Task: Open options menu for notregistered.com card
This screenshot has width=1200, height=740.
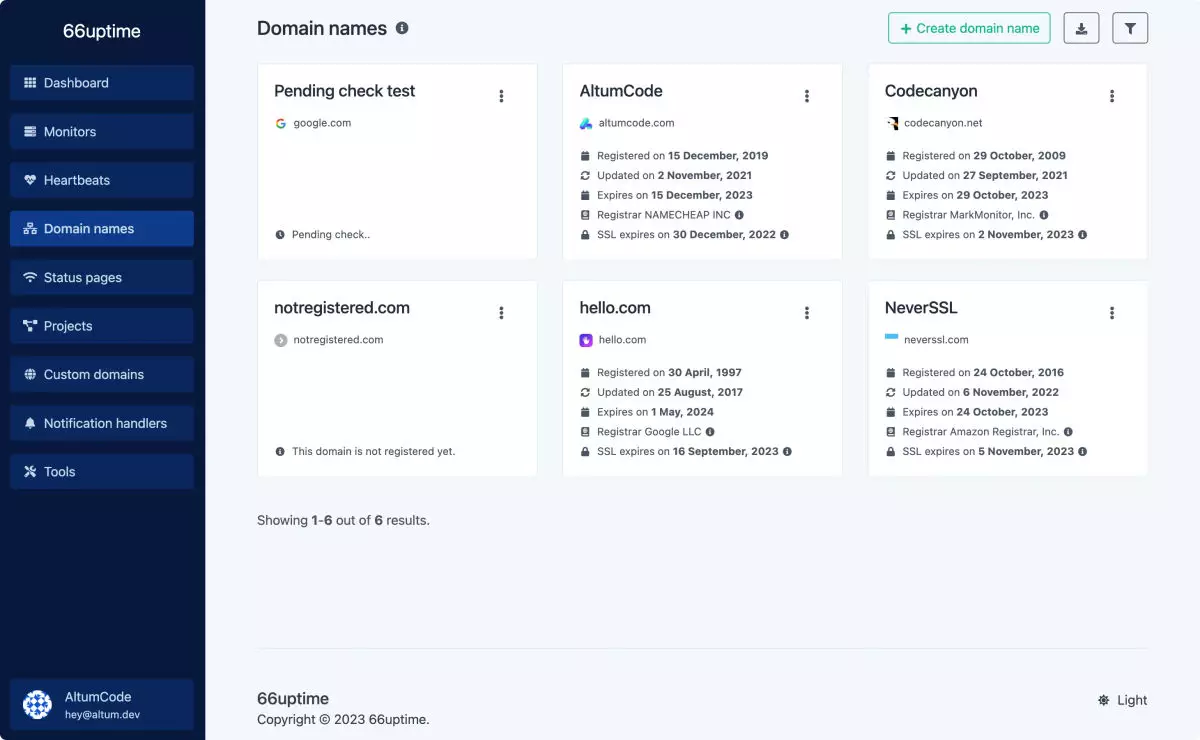Action: tap(501, 313)
